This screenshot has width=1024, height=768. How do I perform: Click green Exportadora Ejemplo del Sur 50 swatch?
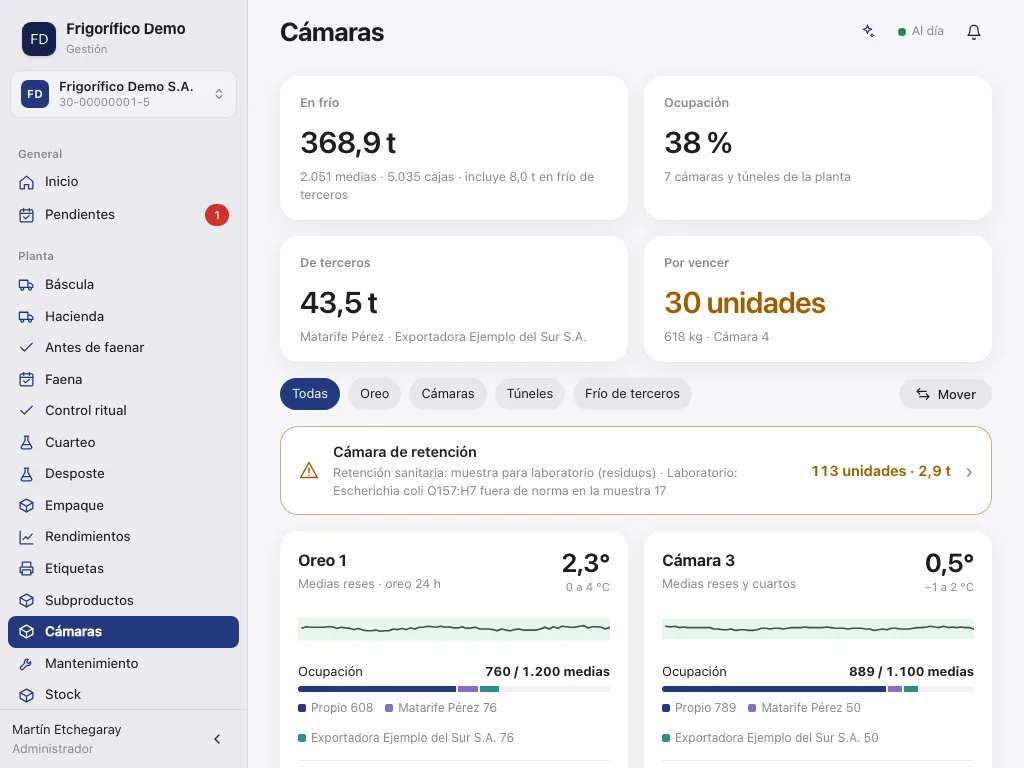point(666,738)
